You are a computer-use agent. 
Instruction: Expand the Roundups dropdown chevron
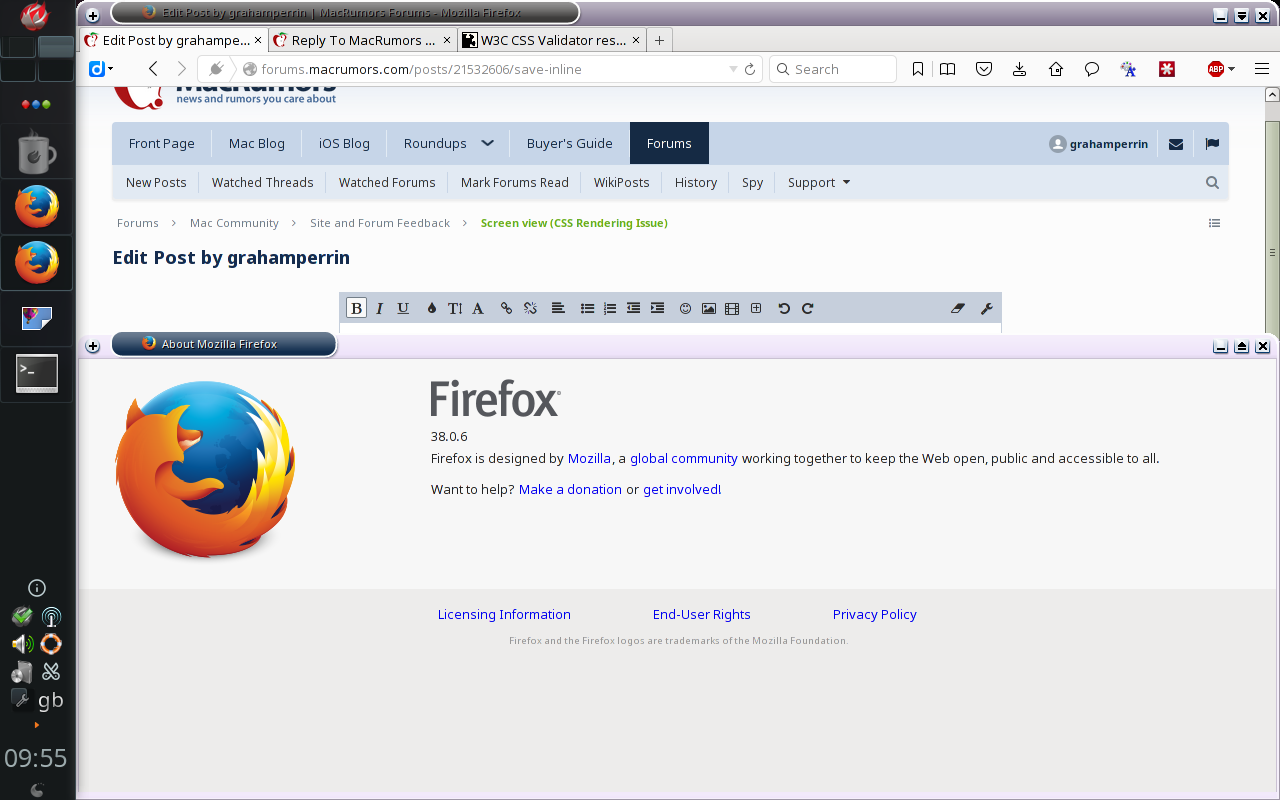487,143
